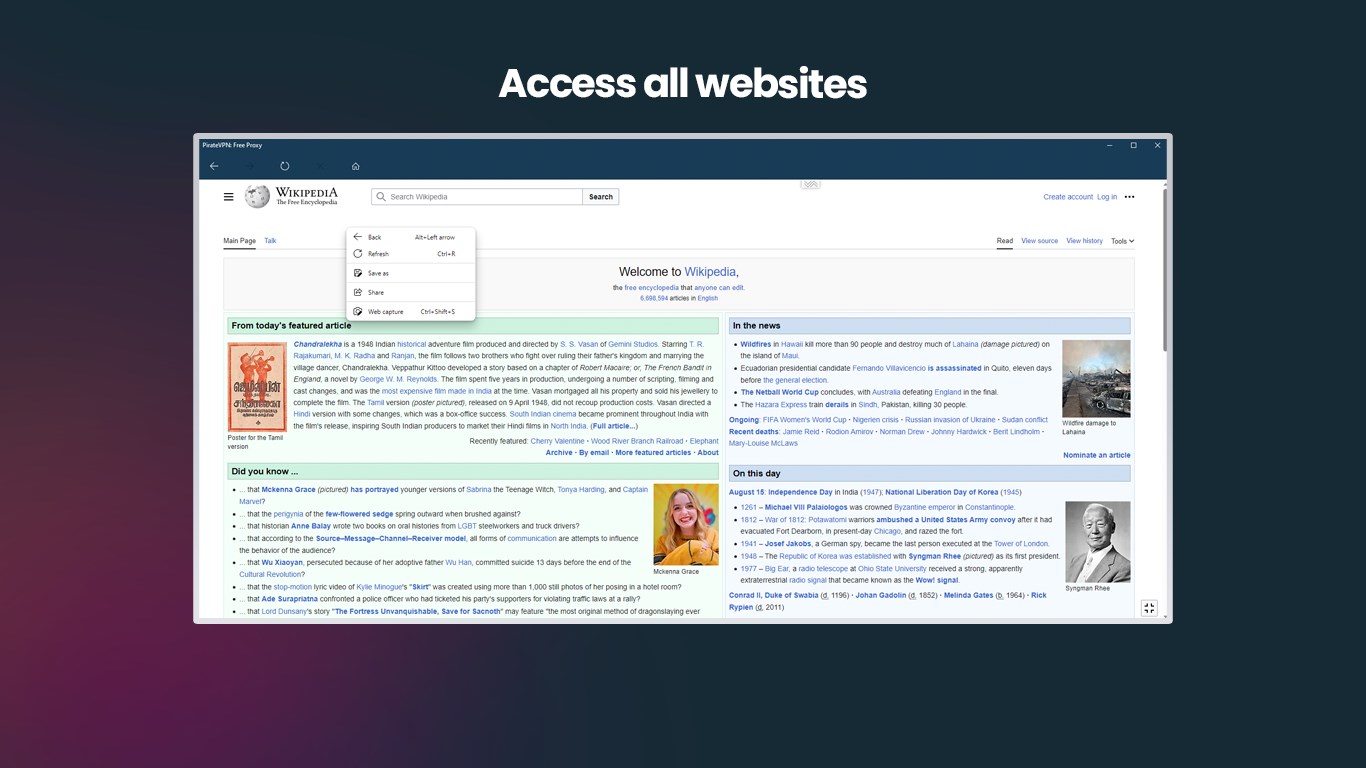
Task: Open the three-dots personal tools menu
Action: coord(1129,197)
